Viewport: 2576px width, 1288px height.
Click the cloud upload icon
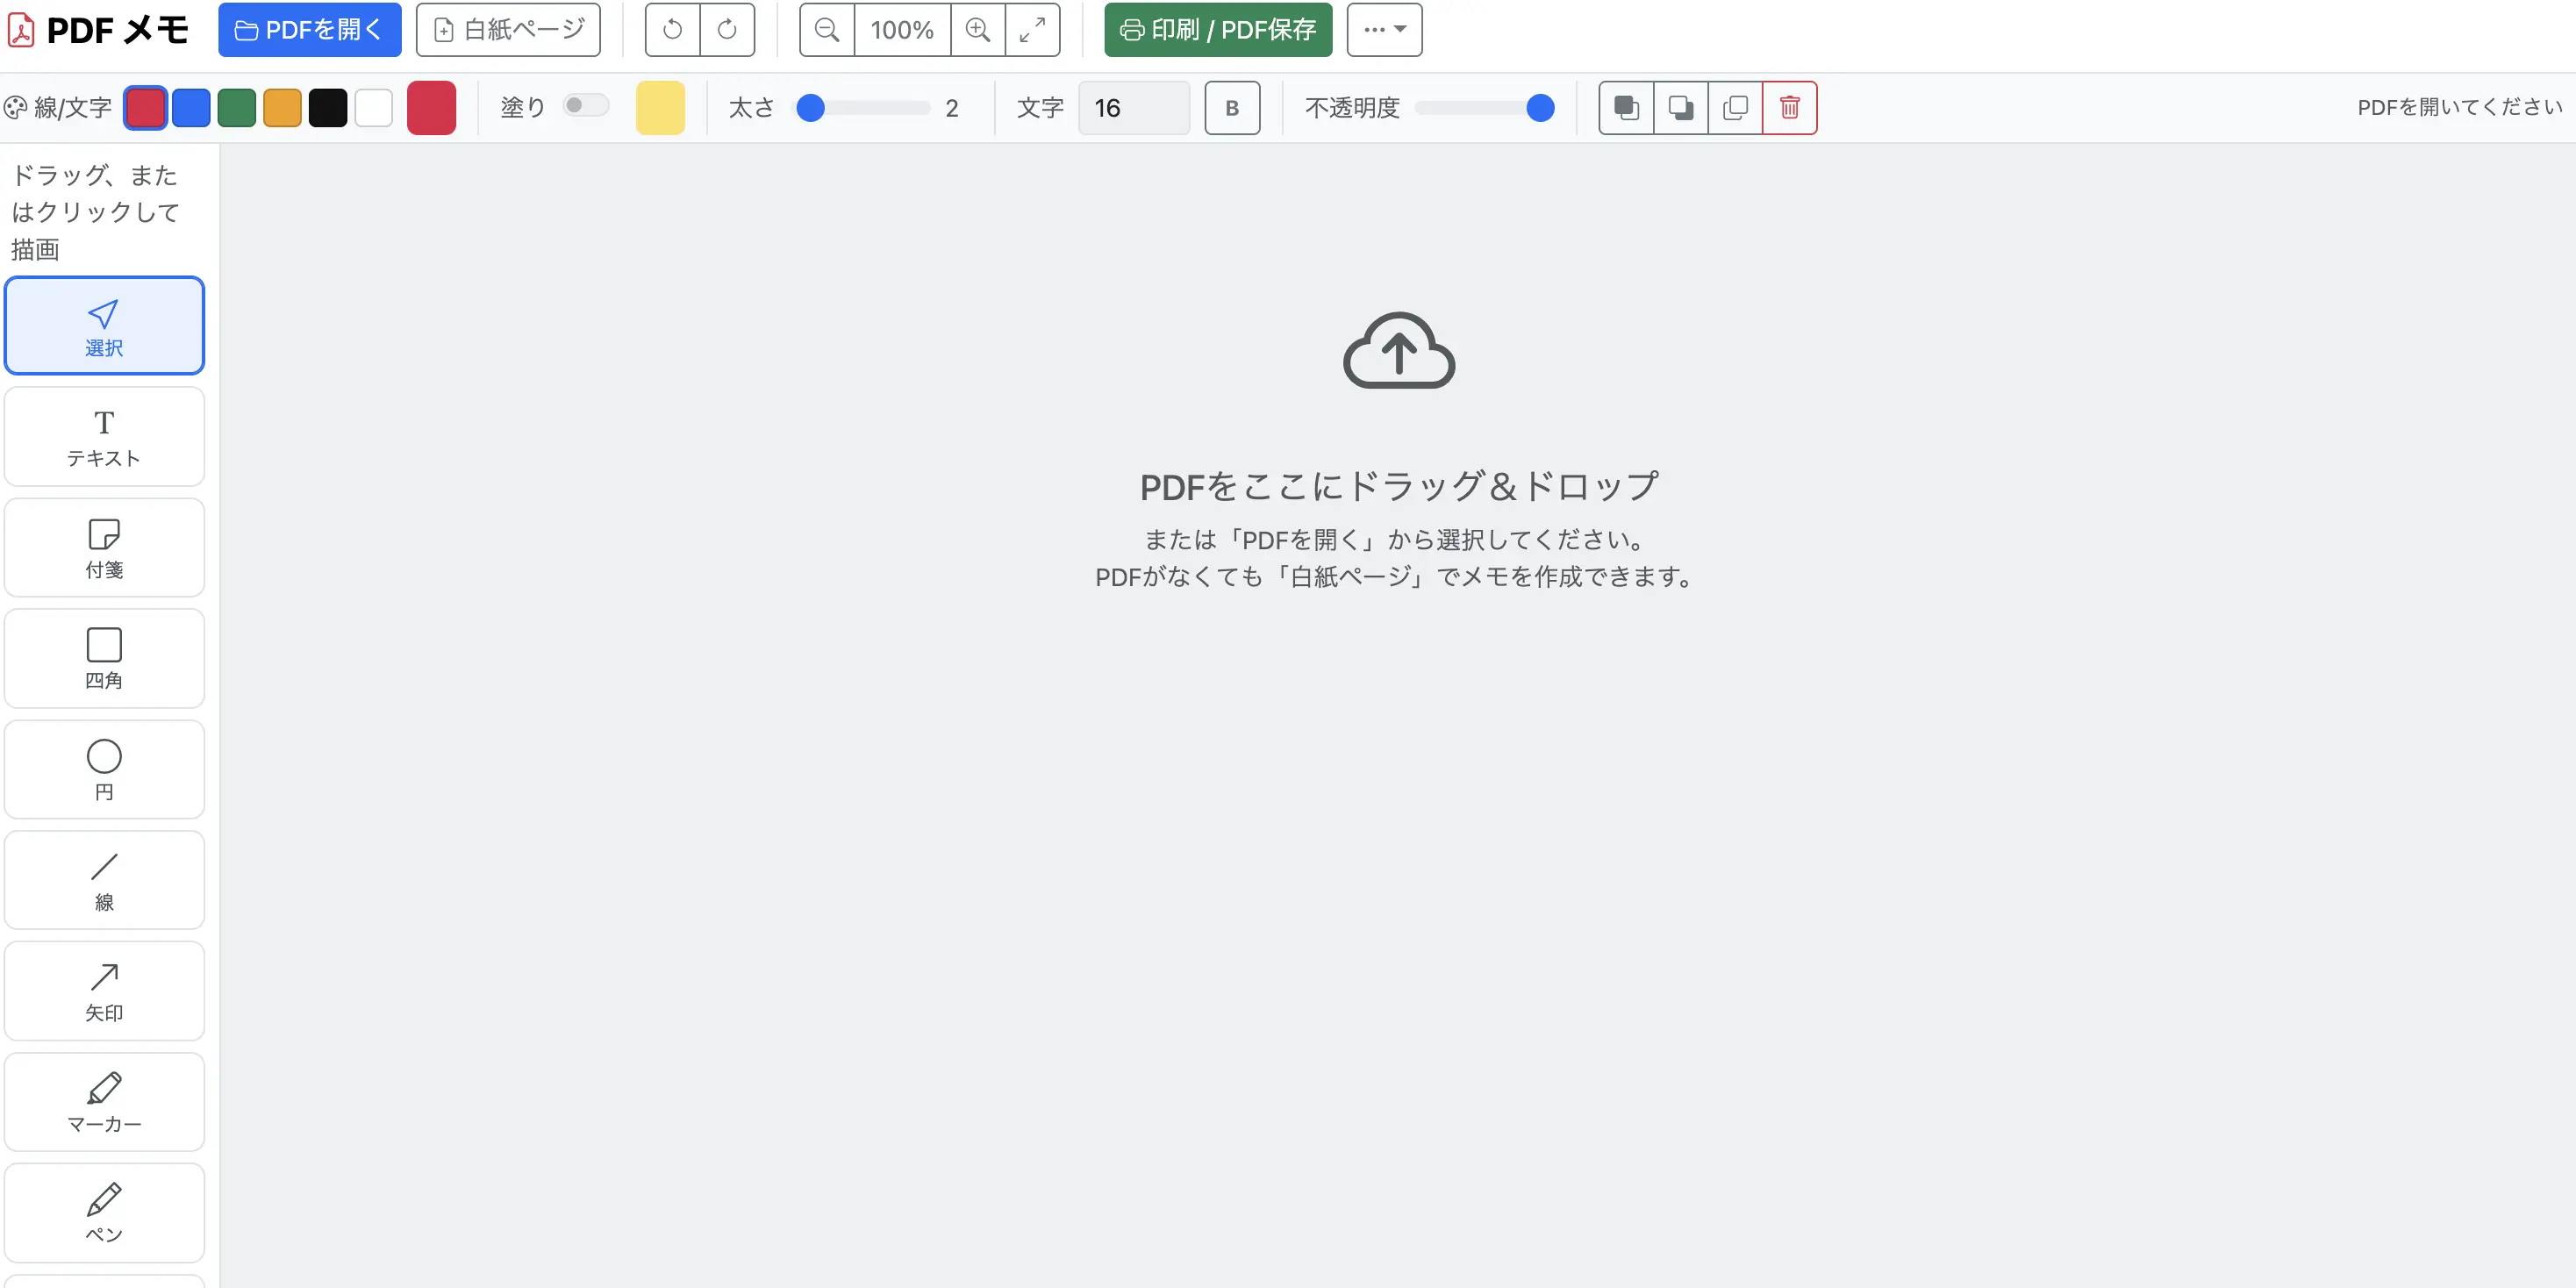pos(1399,351)
